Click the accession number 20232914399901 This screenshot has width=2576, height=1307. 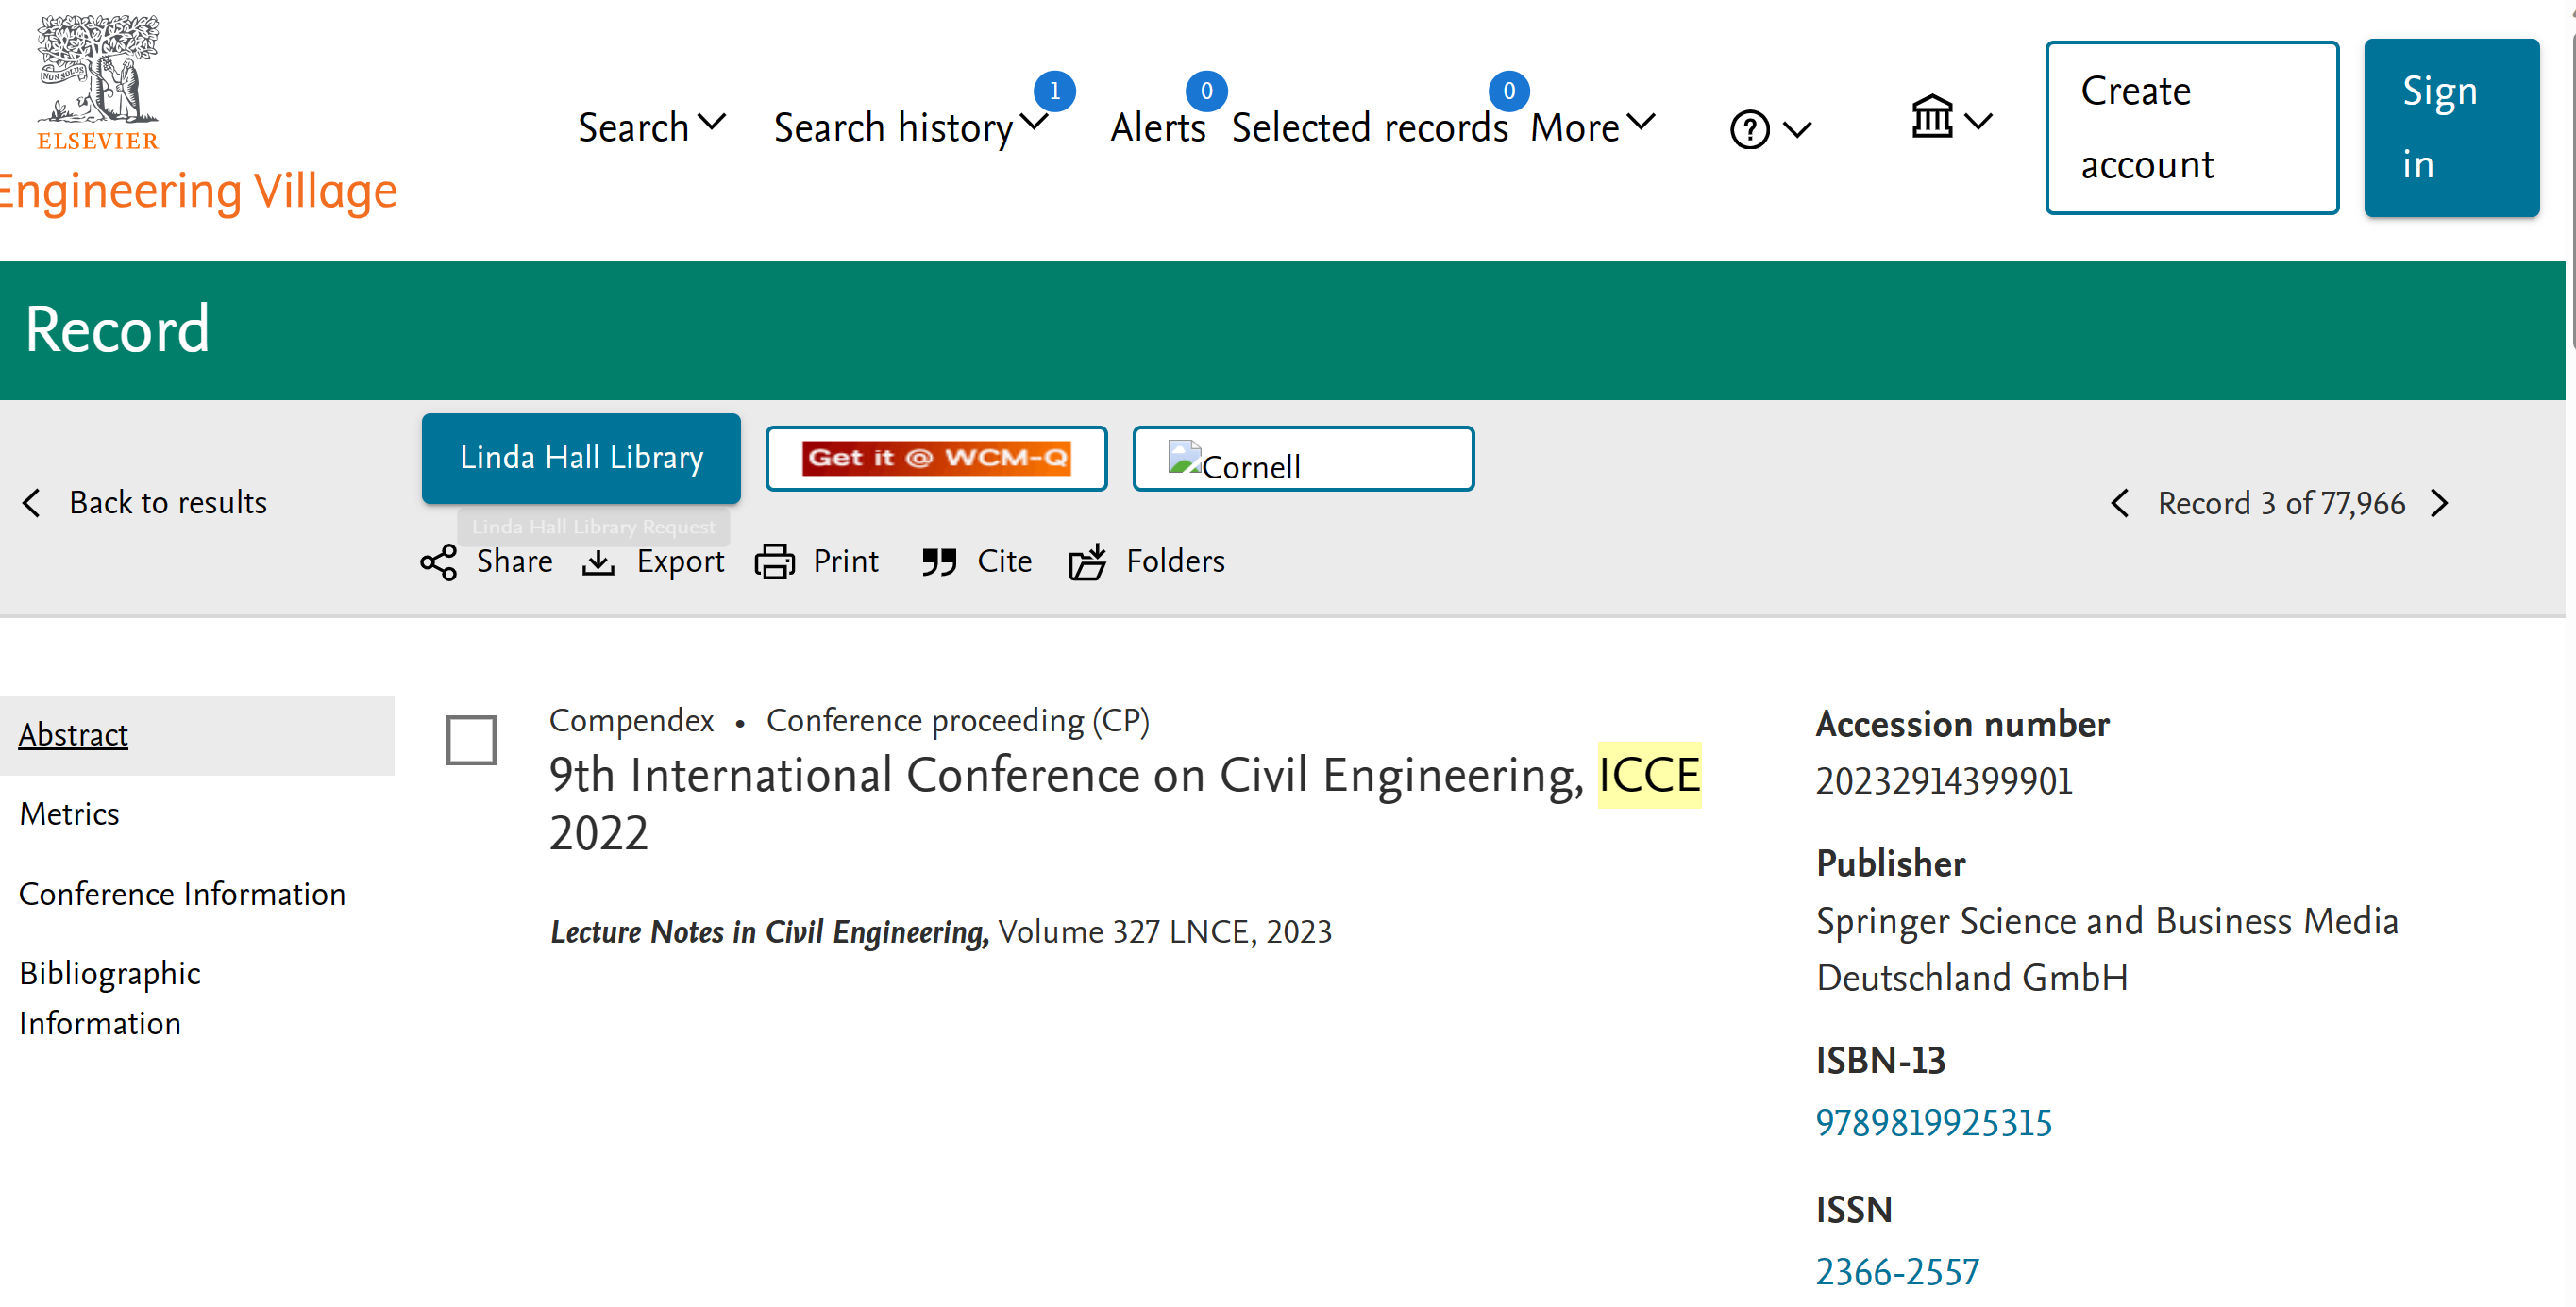point(1944,781)
